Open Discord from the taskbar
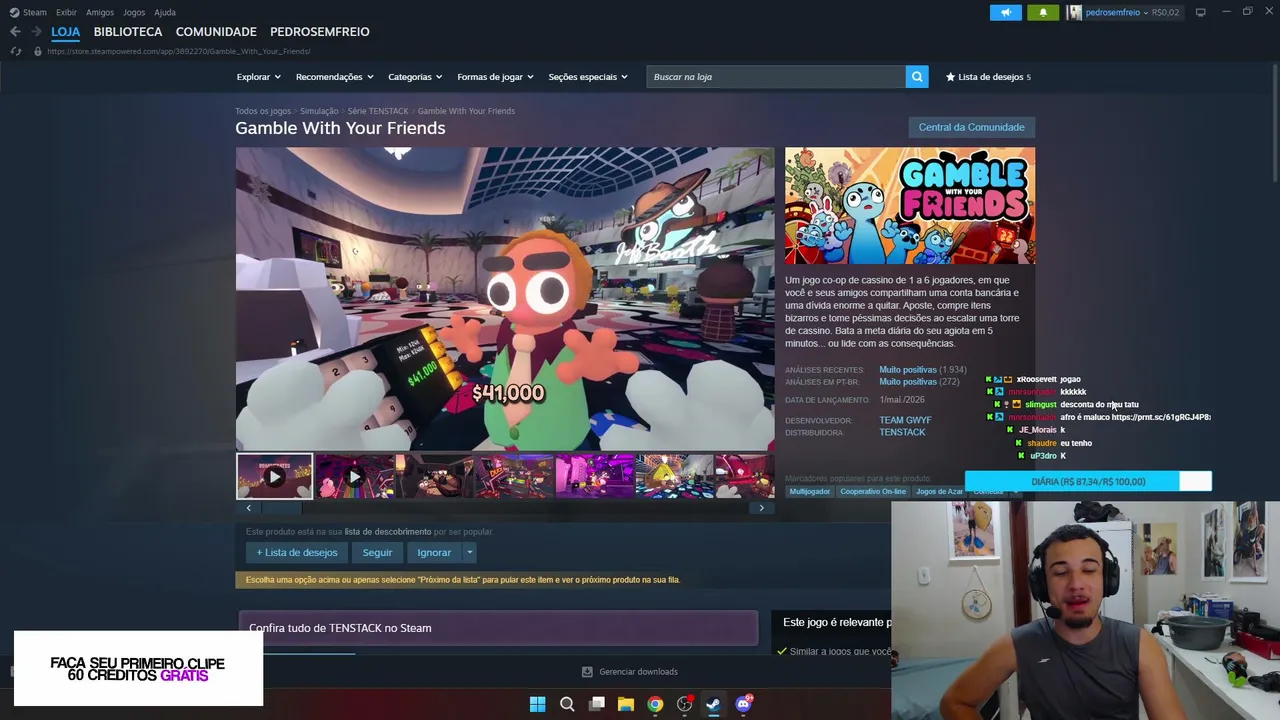Screen dimensions: 1280x720 [743, 704]
